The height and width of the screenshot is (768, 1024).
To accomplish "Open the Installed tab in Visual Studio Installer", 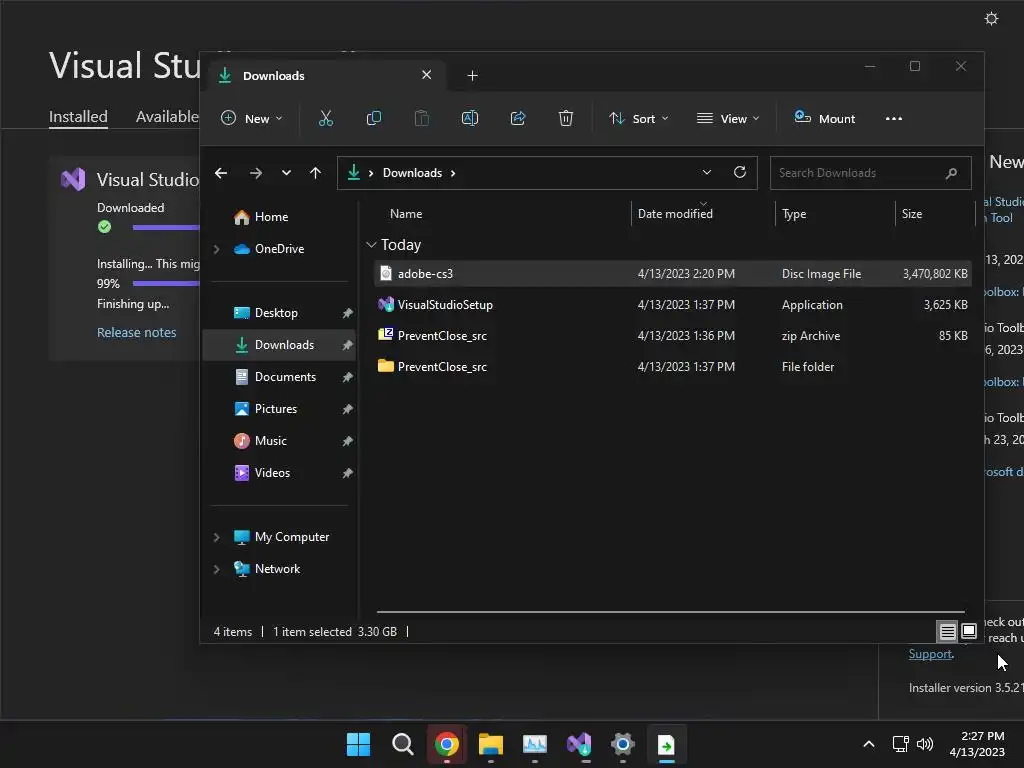I will (x=78, y=117).
